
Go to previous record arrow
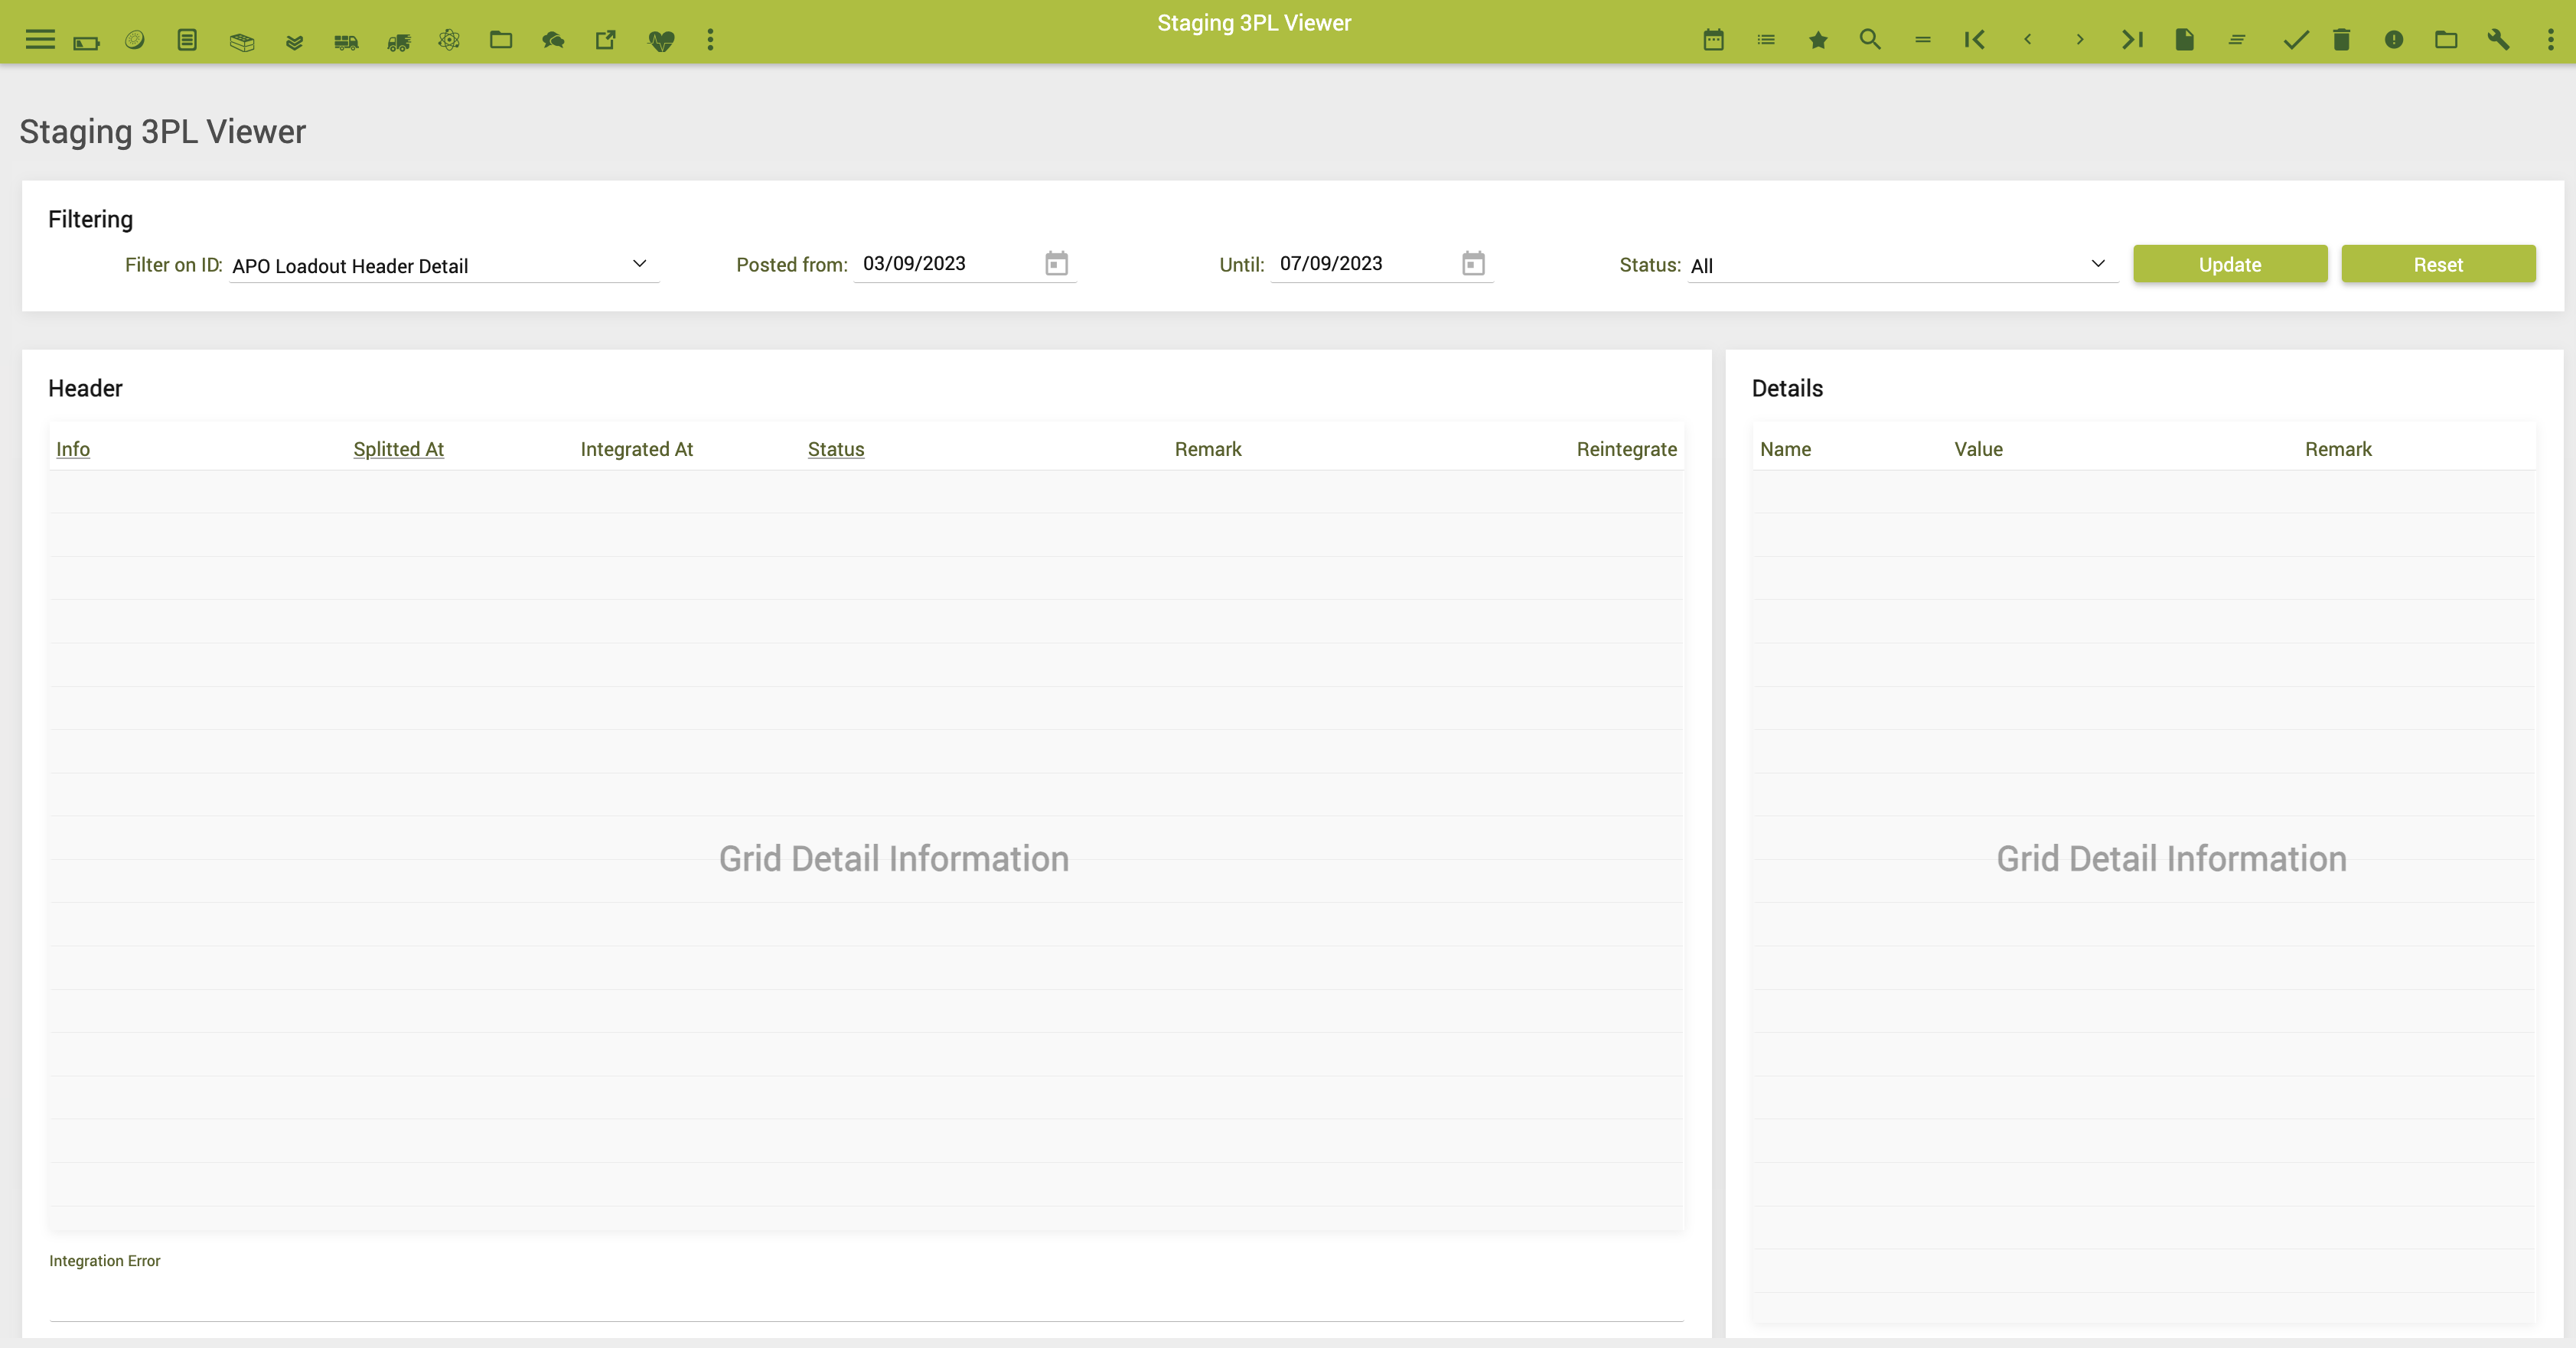pyautogui.click(x=2028, y=40)
